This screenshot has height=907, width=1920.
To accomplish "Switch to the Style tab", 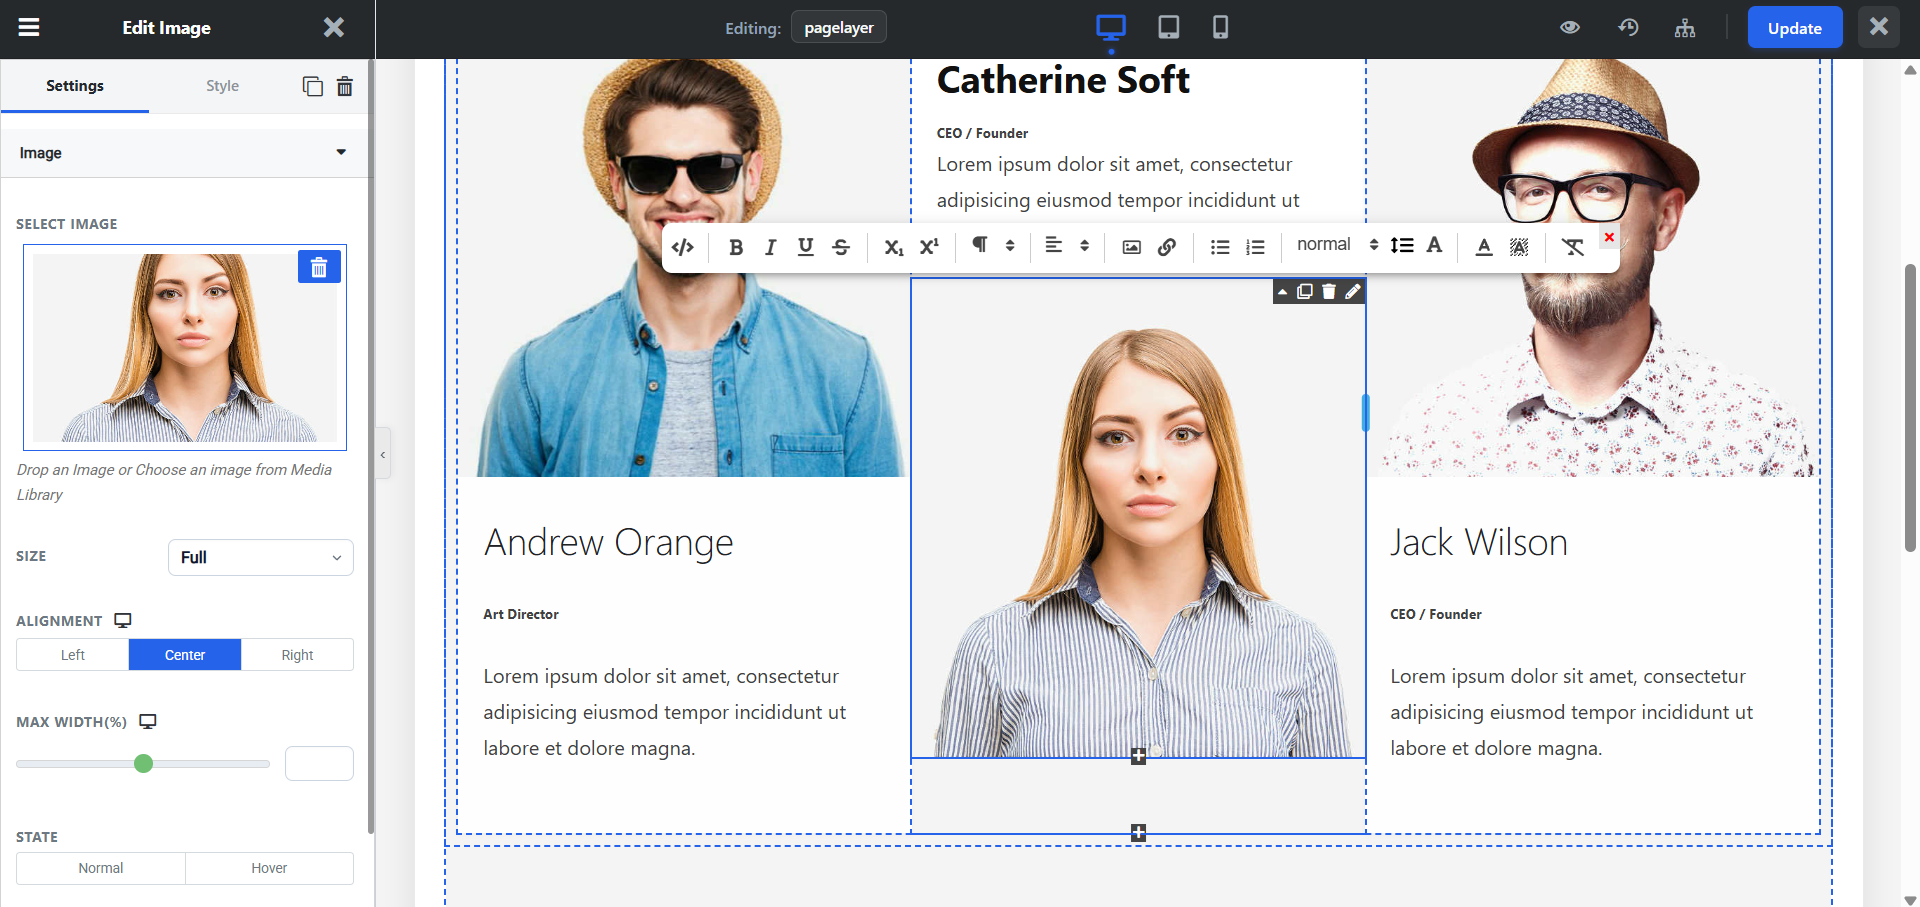I will 222,86.
